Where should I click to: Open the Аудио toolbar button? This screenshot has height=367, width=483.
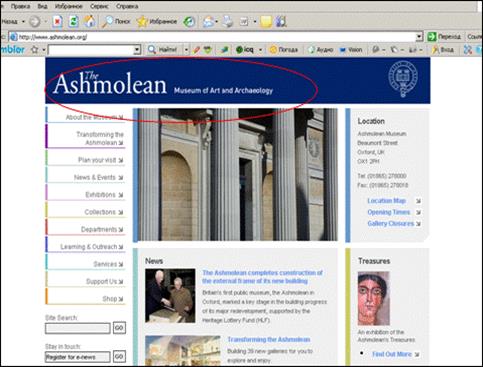pyautogui.click(x=321, y=50)
